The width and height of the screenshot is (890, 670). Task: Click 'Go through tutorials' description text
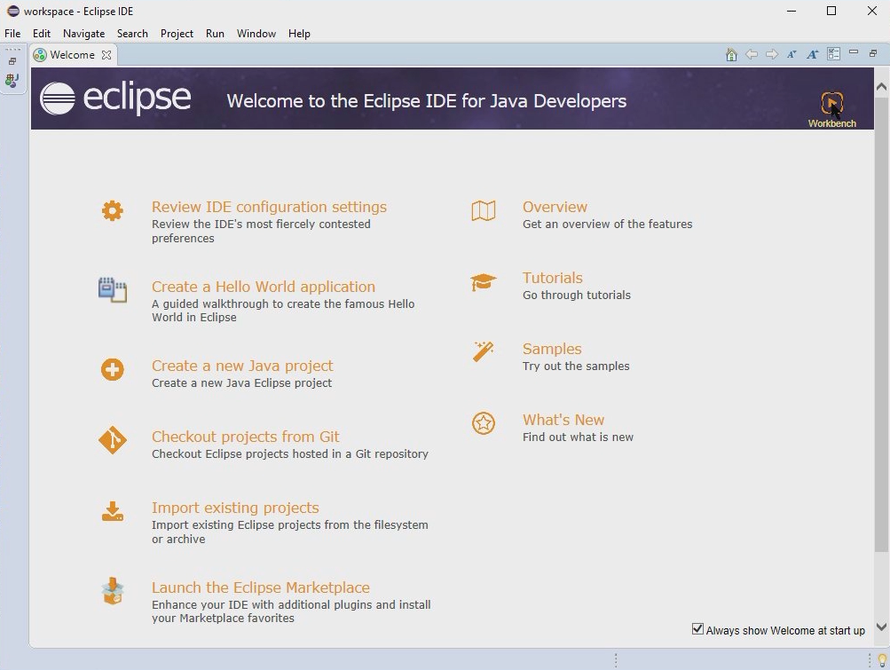click(576, 295)
